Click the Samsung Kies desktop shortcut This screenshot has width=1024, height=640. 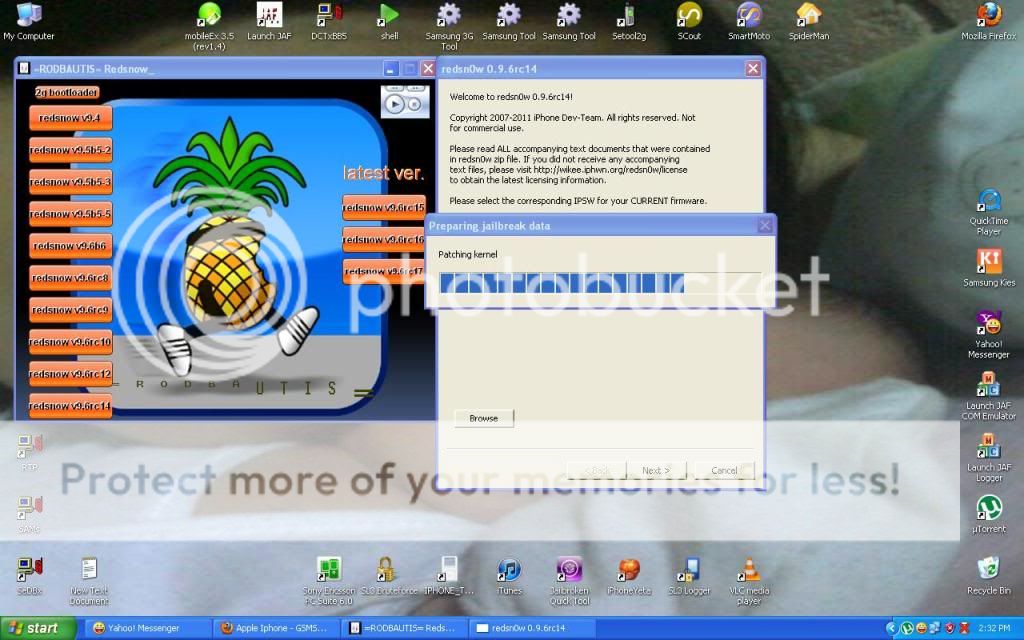click(989, 268)
